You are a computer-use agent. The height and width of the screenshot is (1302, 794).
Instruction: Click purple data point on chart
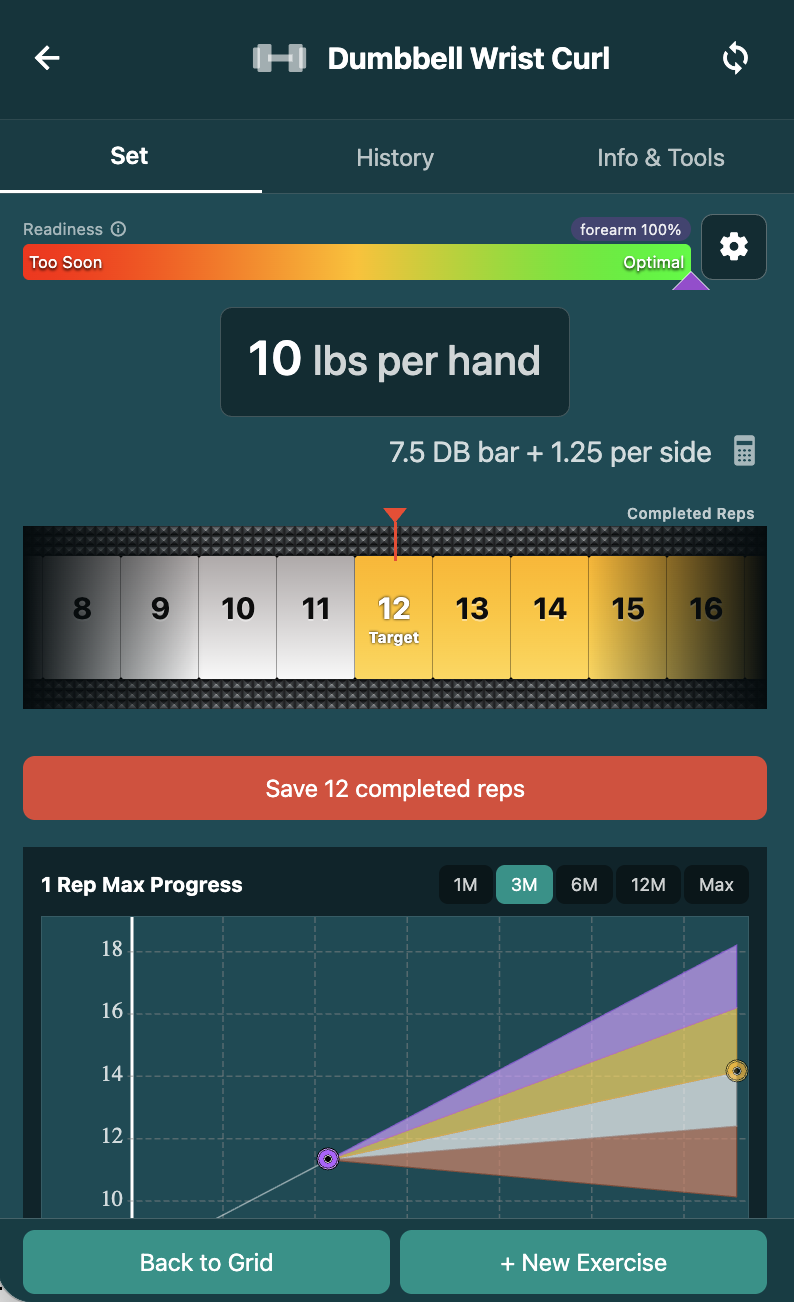click(328, 1158)
